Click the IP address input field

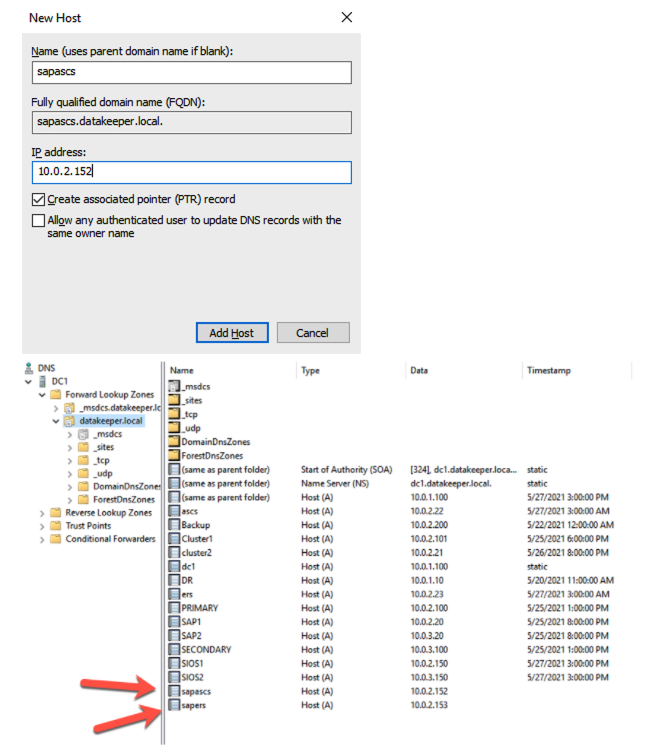point(191,172)
